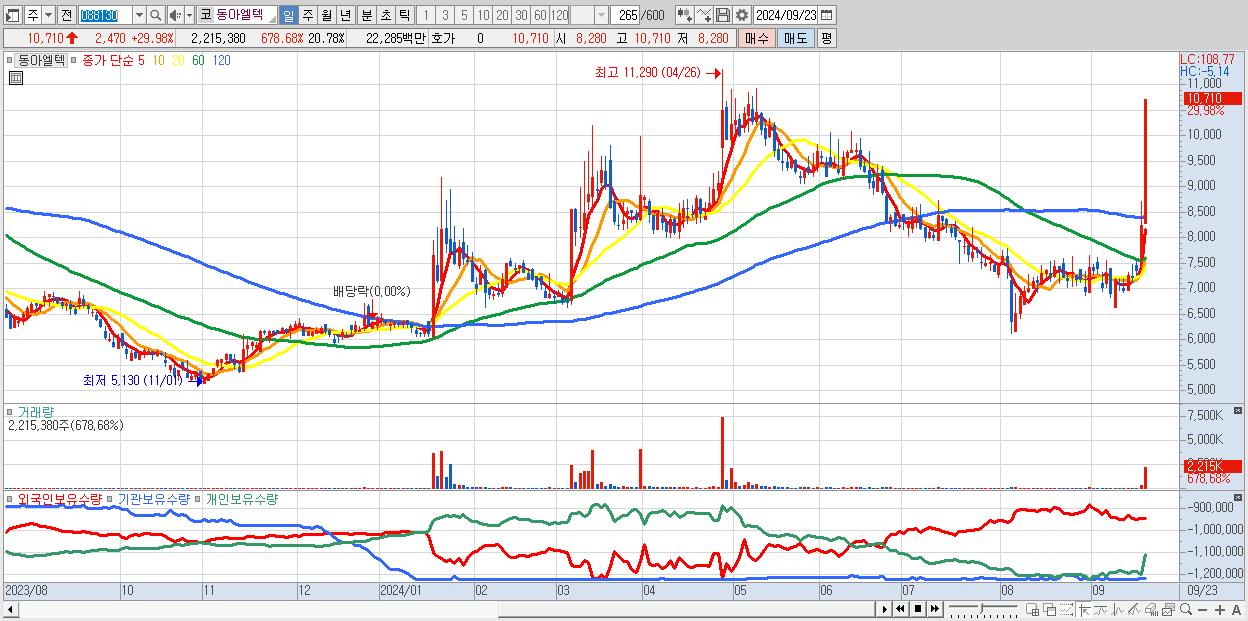Click the moving average indicator icon

(1101, 609)
